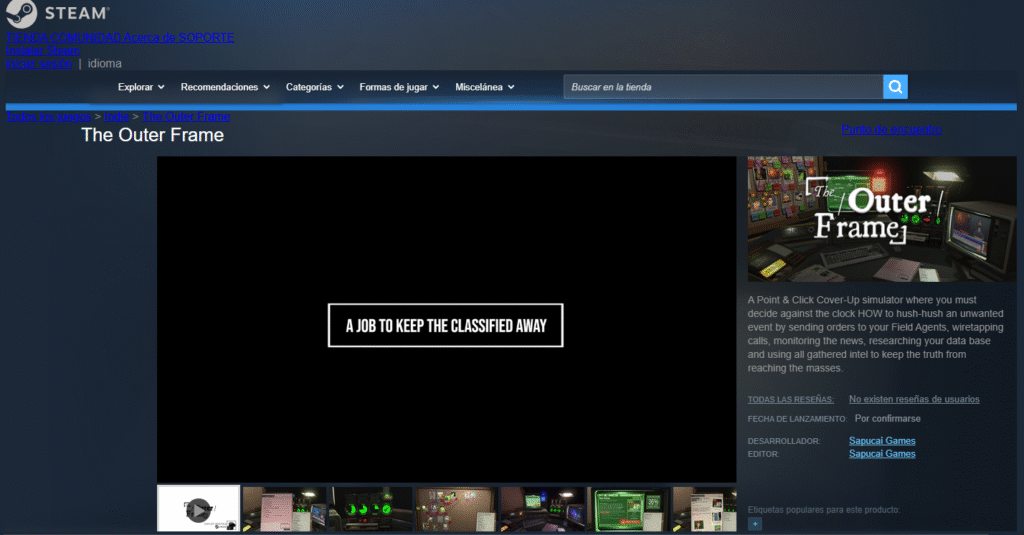This screenshot has width=1024, height=535.
Task: Open the Miscelánea dropdown
Action: (484, 87)
